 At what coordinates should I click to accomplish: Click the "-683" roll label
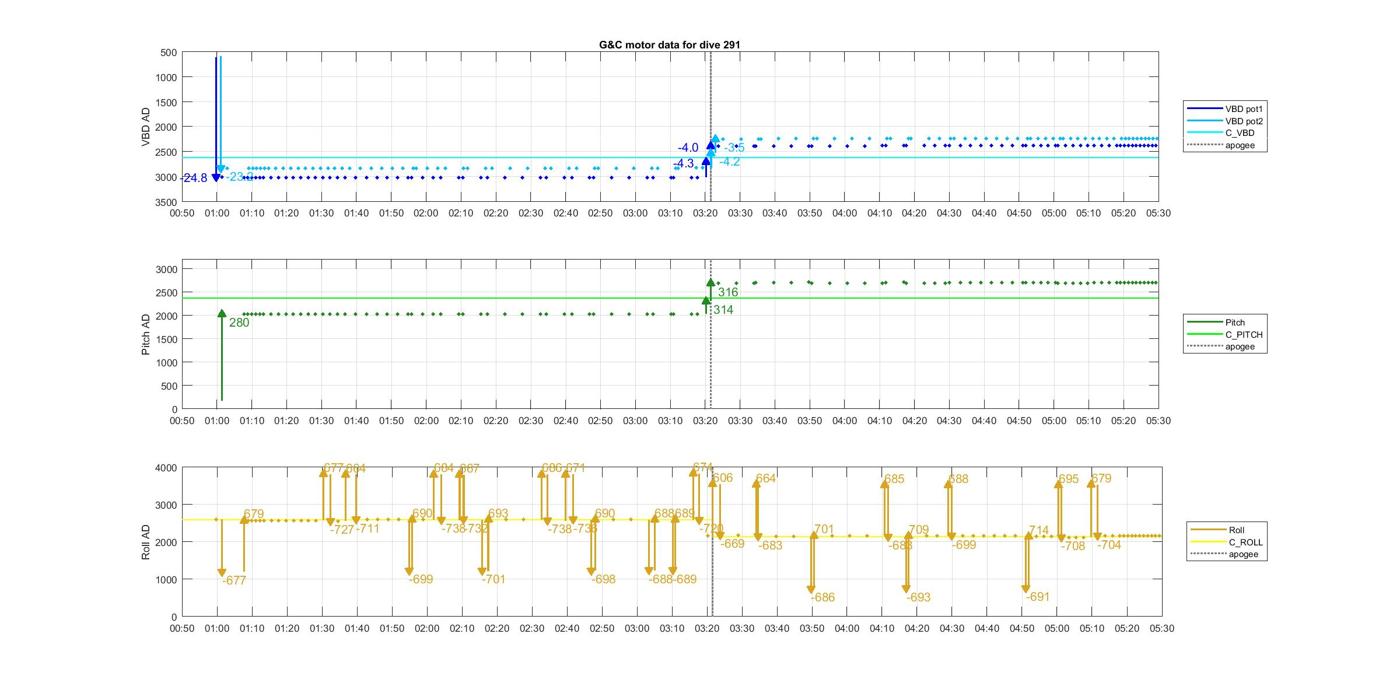pyautogui.click(x=770, y=547)
